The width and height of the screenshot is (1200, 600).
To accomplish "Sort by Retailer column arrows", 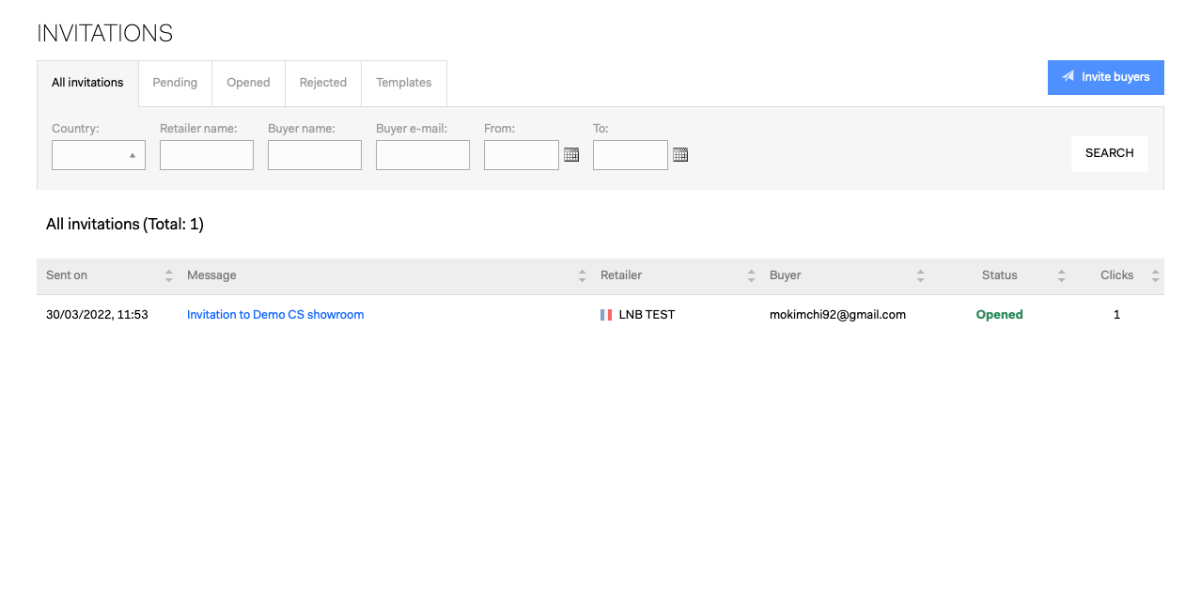I will pyautogui.click(x=751, y=276).
